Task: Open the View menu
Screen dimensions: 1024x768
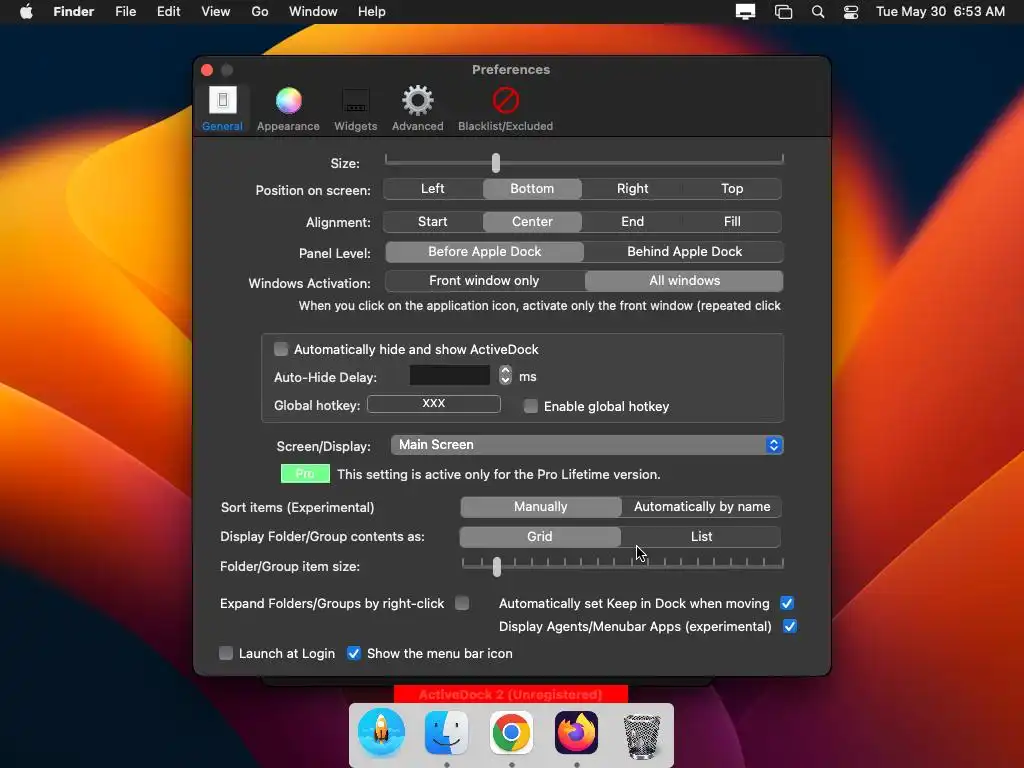Action: click(216, 12)
